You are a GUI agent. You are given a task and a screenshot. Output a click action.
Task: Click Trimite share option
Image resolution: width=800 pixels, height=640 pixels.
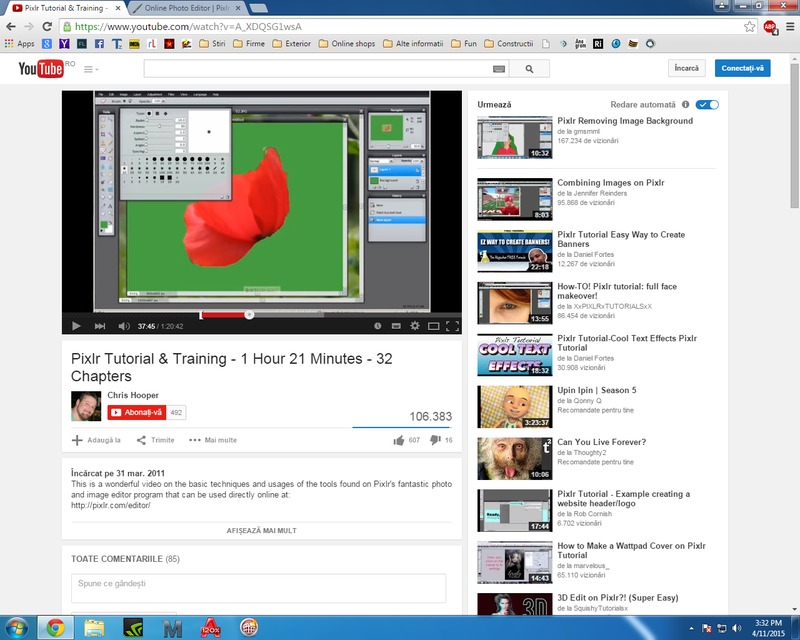pyautogui.click(x=156, y=440)
